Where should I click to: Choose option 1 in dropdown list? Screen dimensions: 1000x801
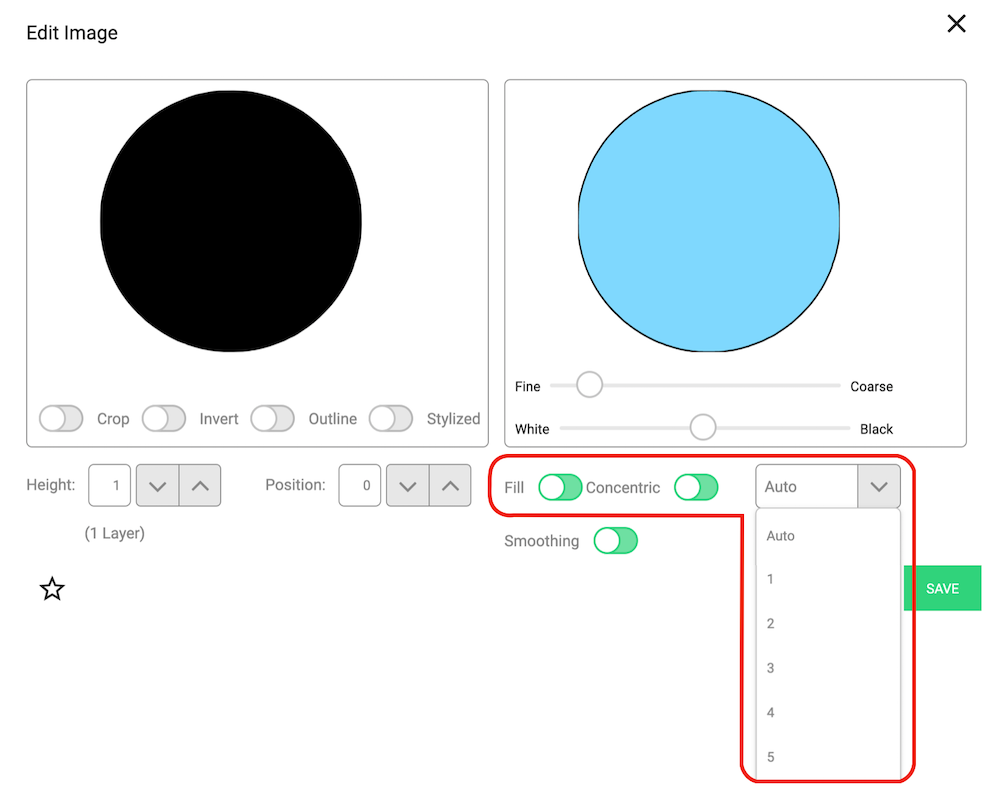pyautogui.click(x=828, y=579)
